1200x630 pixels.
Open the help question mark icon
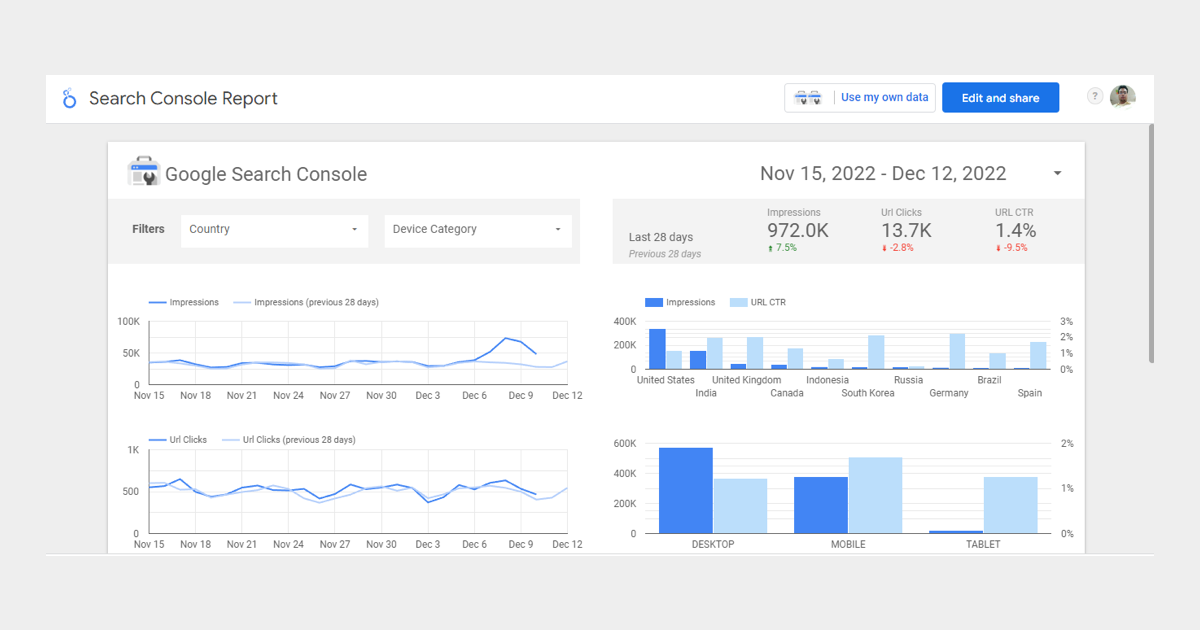pos(1095,97)
